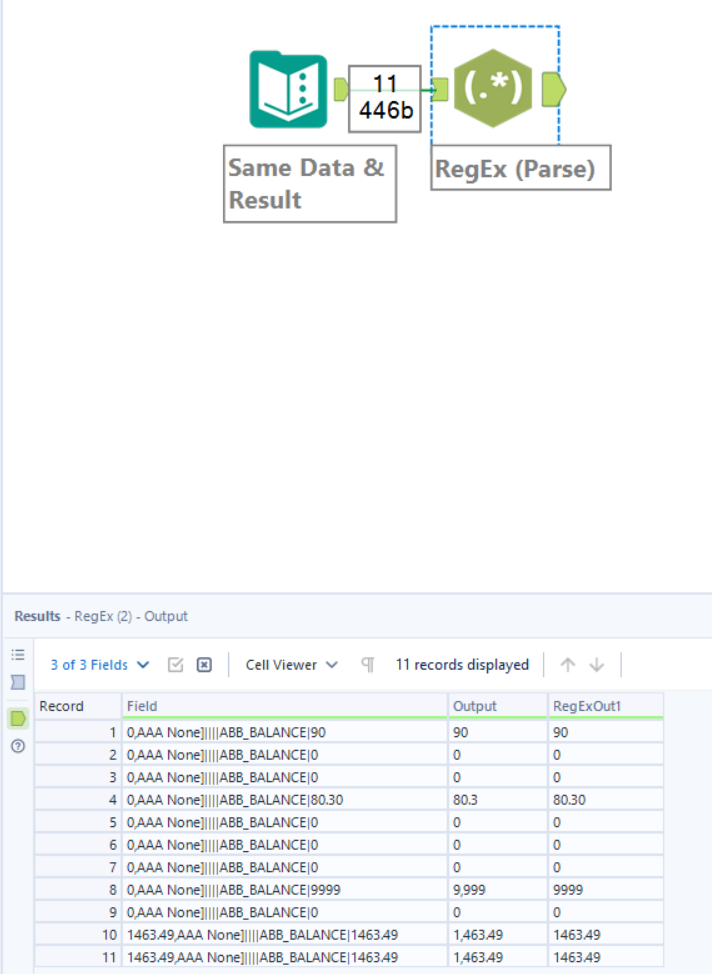Uncheck all fields using the X box

click(x=204, y=665)
